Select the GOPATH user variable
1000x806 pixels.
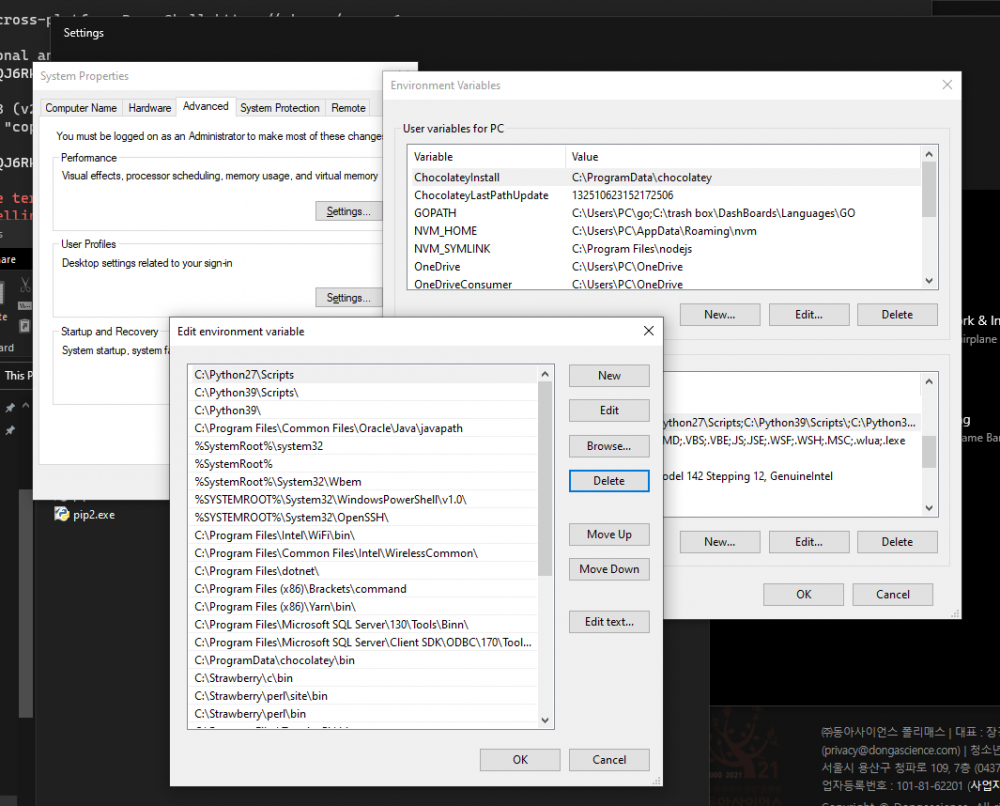(665, 213)
